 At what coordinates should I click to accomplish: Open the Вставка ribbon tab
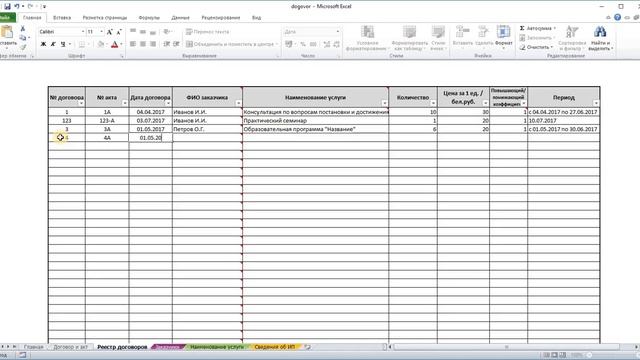pos(62,18)
